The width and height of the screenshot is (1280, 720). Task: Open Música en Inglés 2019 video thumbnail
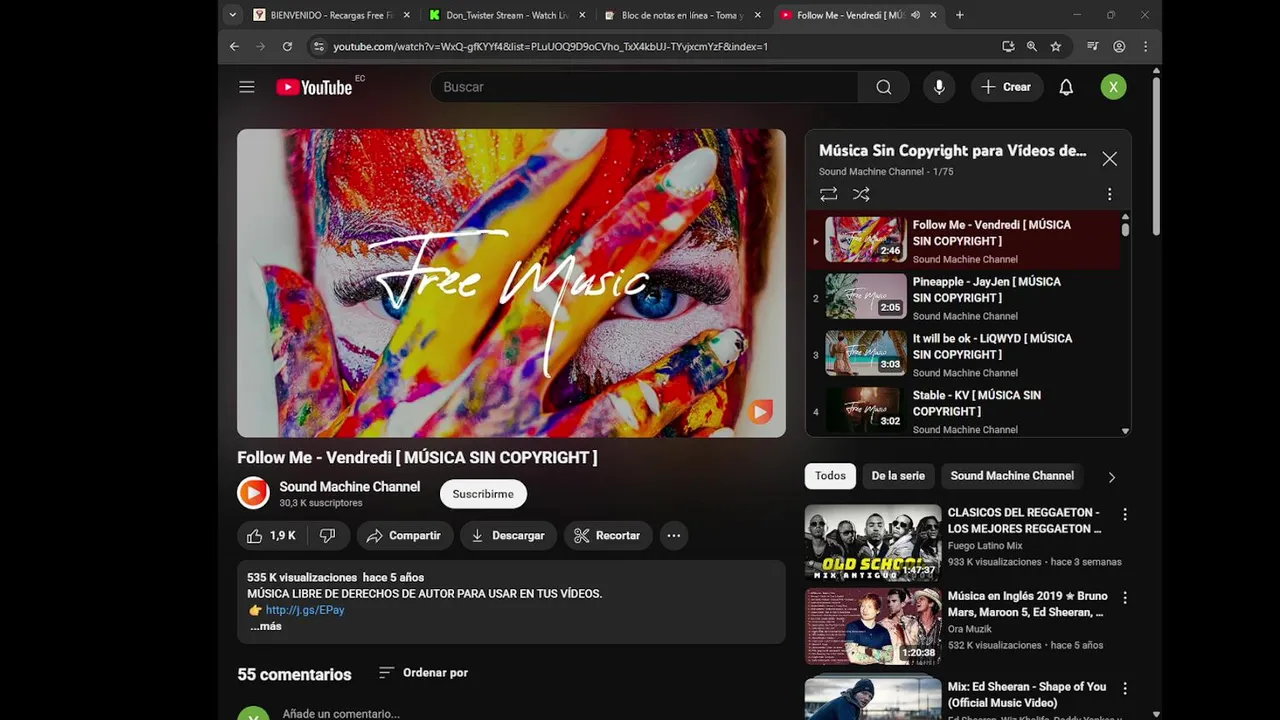point(873,627)
